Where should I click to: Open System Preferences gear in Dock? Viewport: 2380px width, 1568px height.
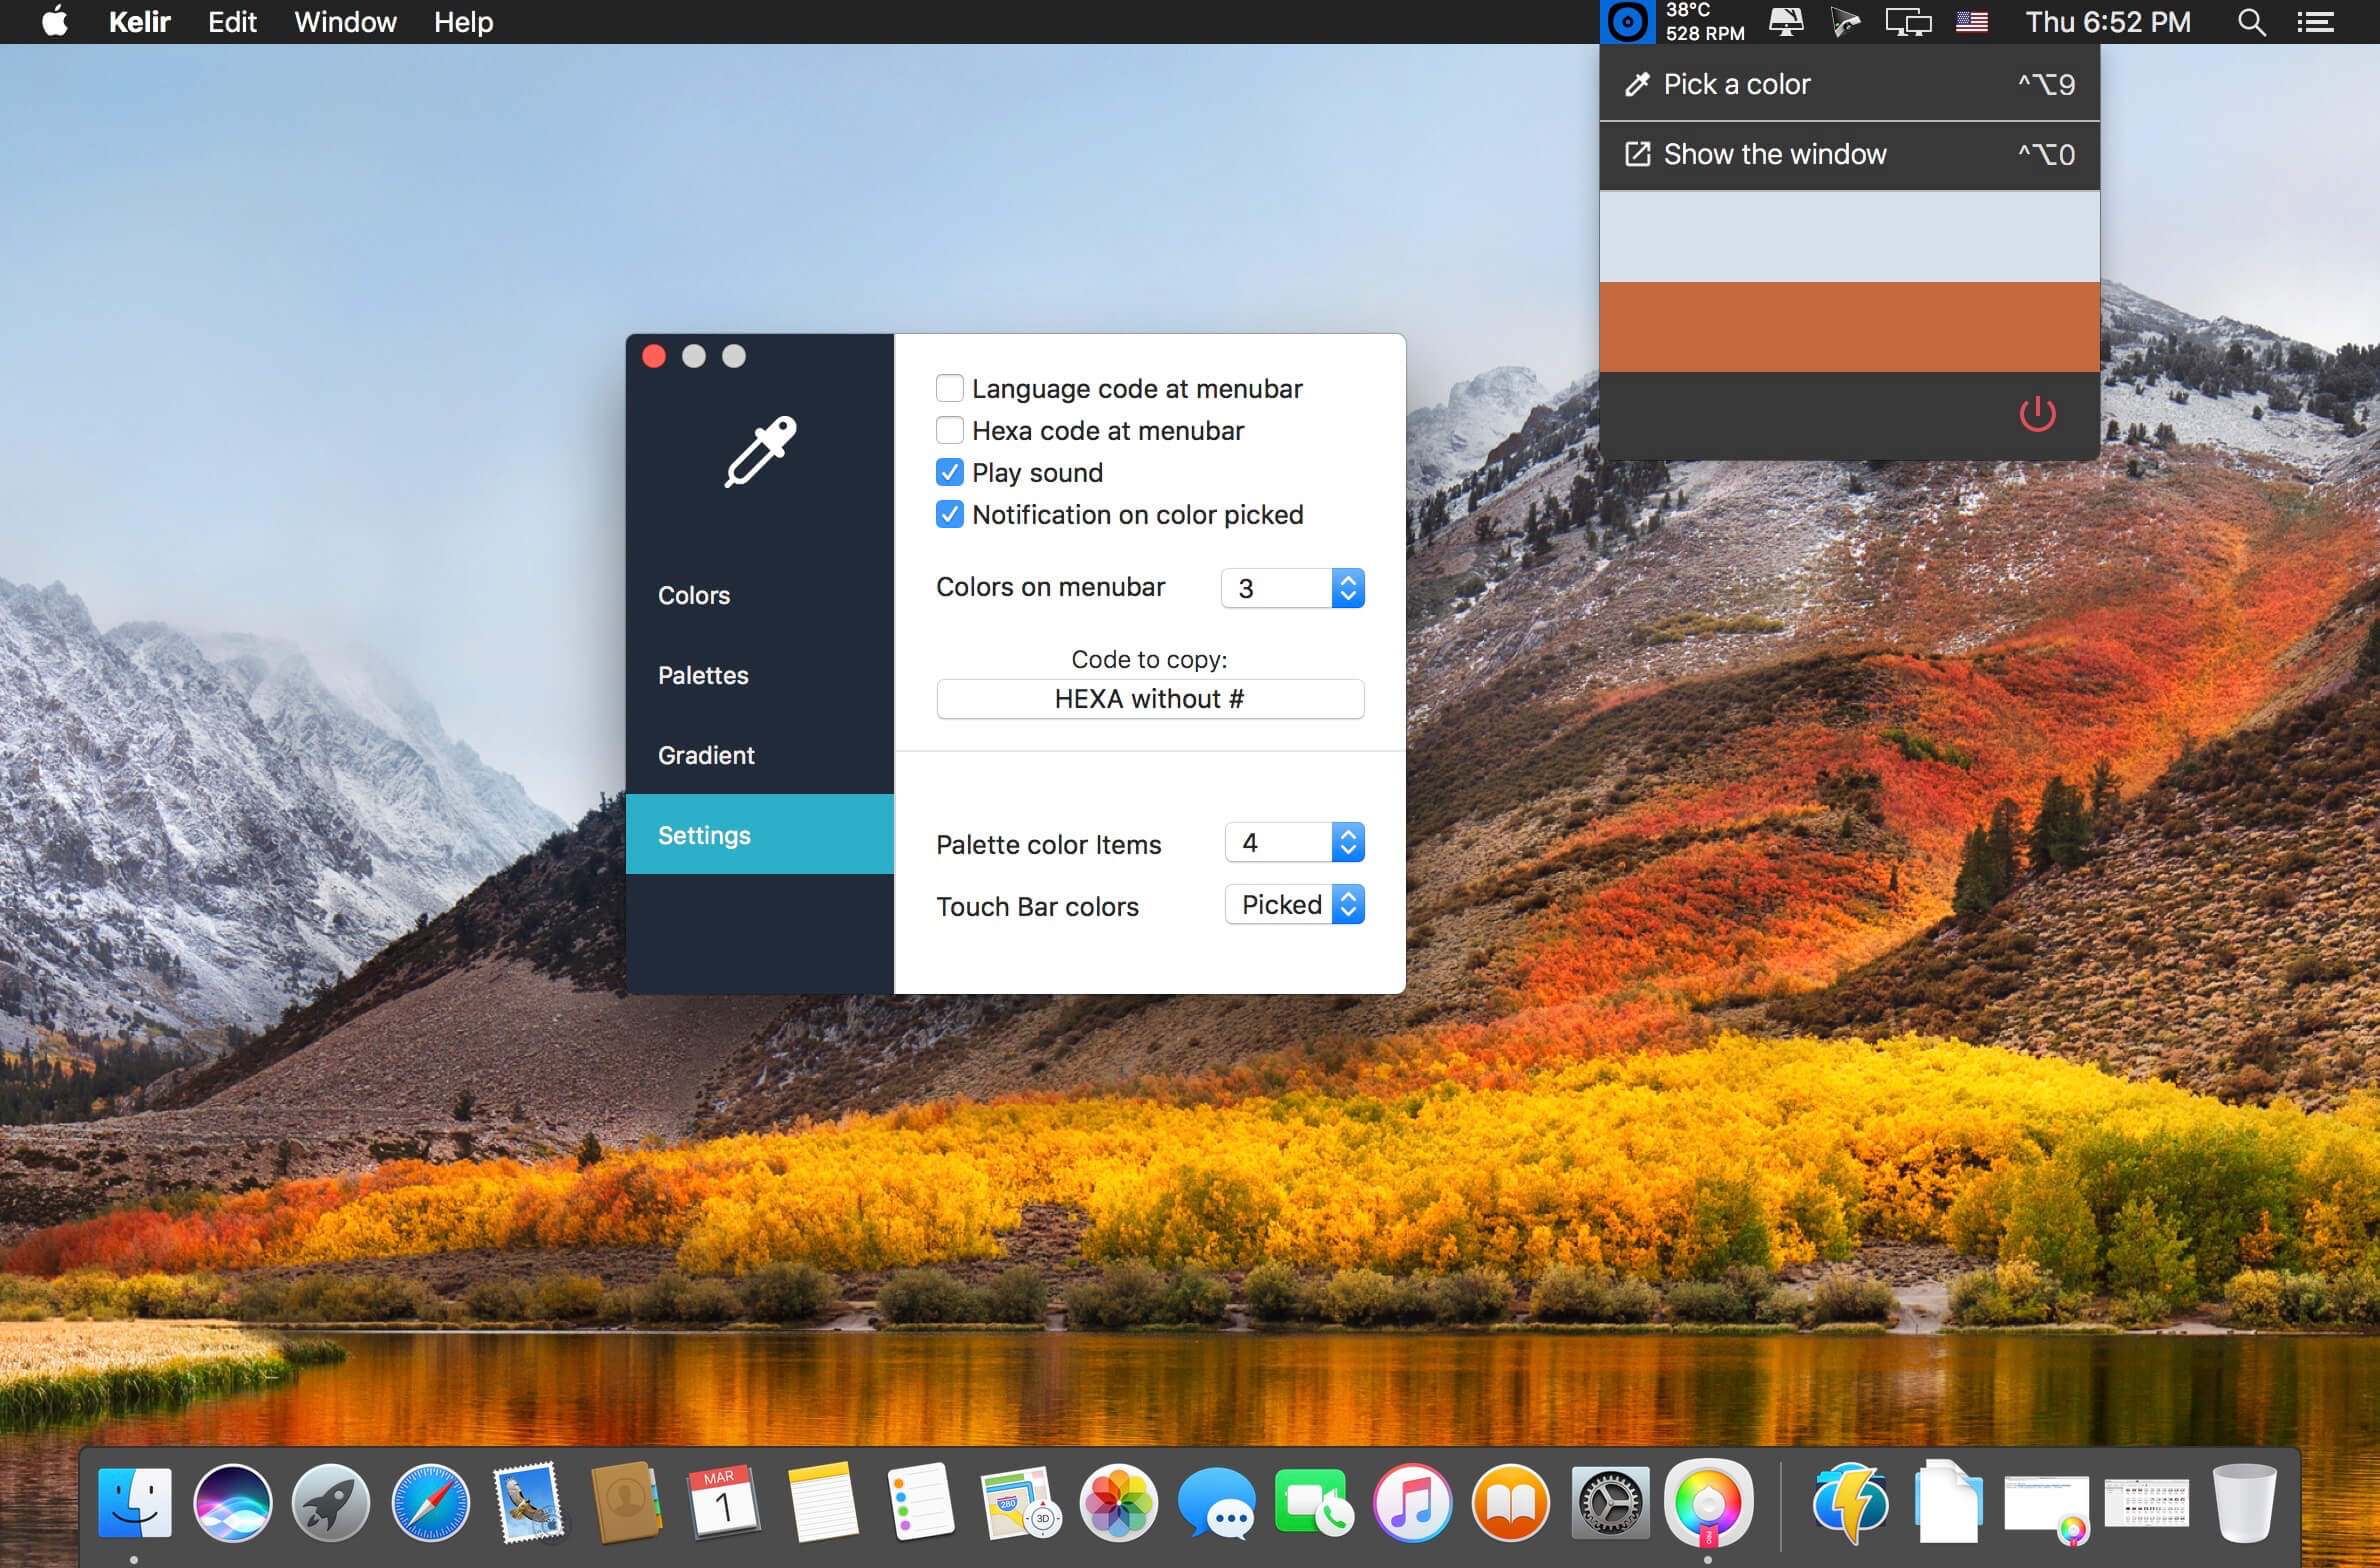pyautogui.click(x=1610, y=1503)
